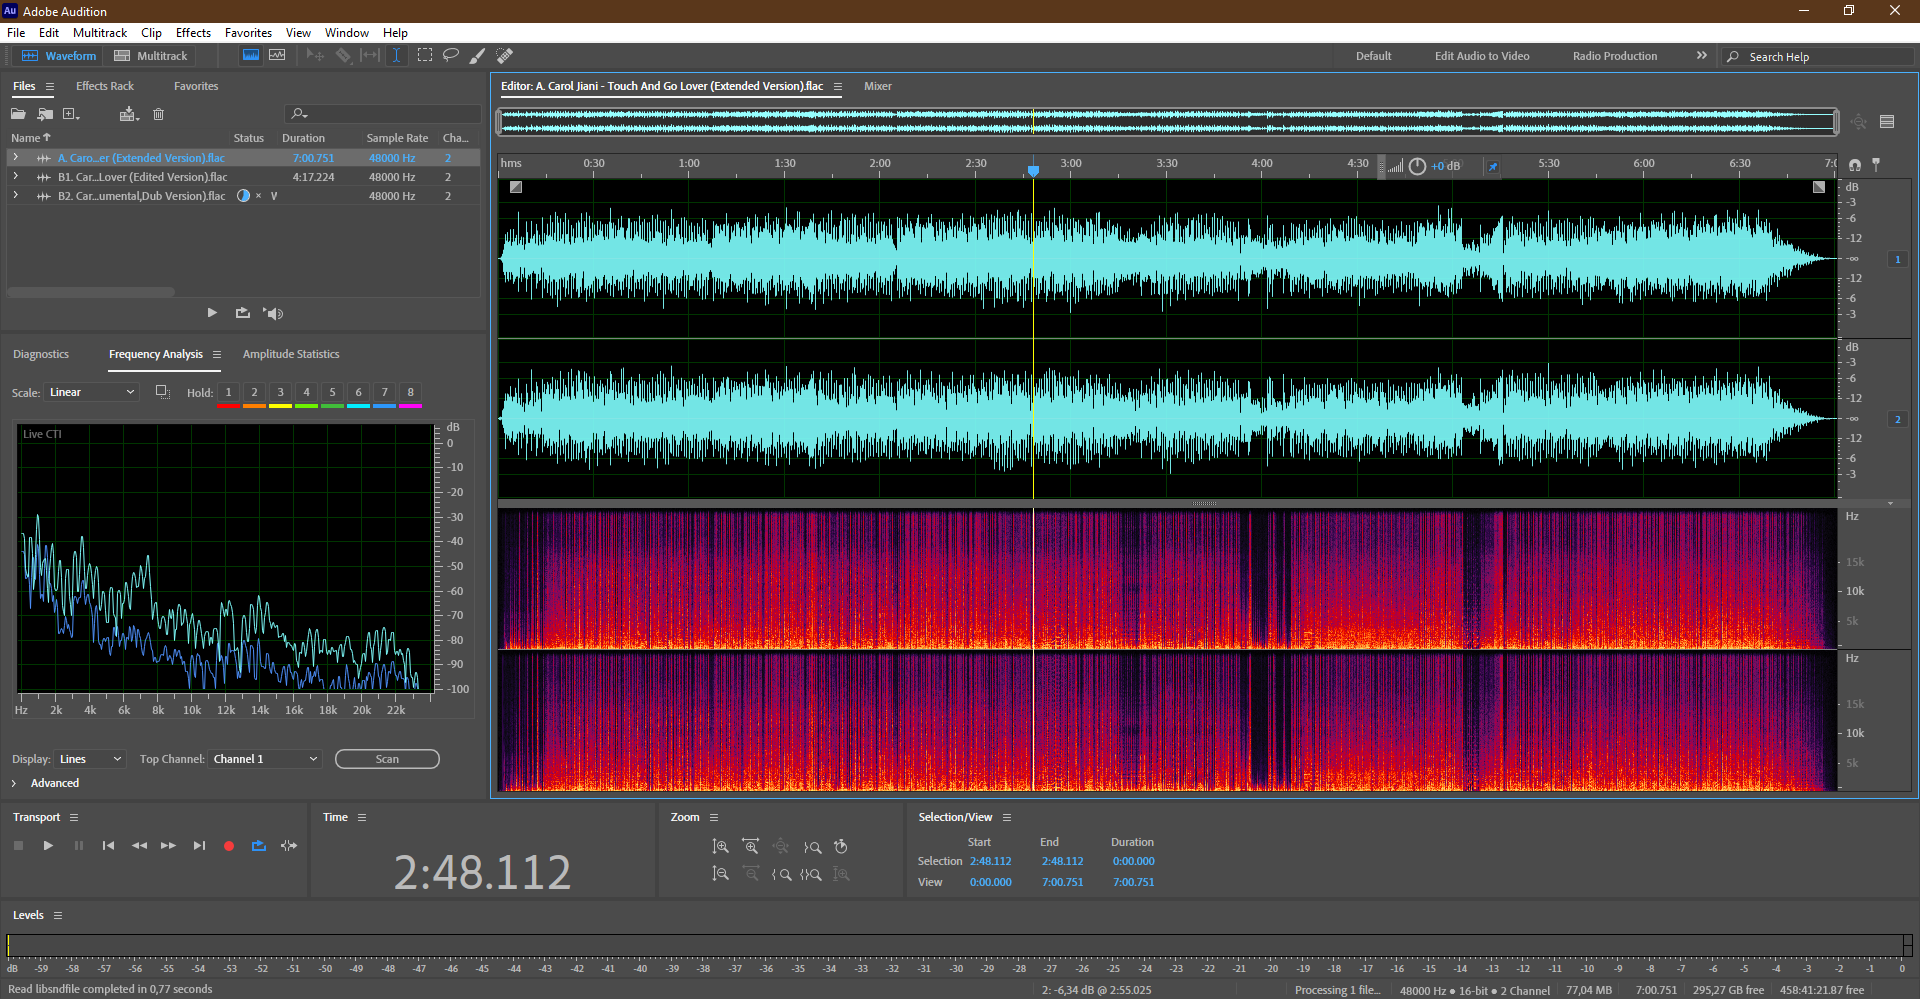
Task: Click Zoom In at In Point icon
Action: tap(781, 875)
